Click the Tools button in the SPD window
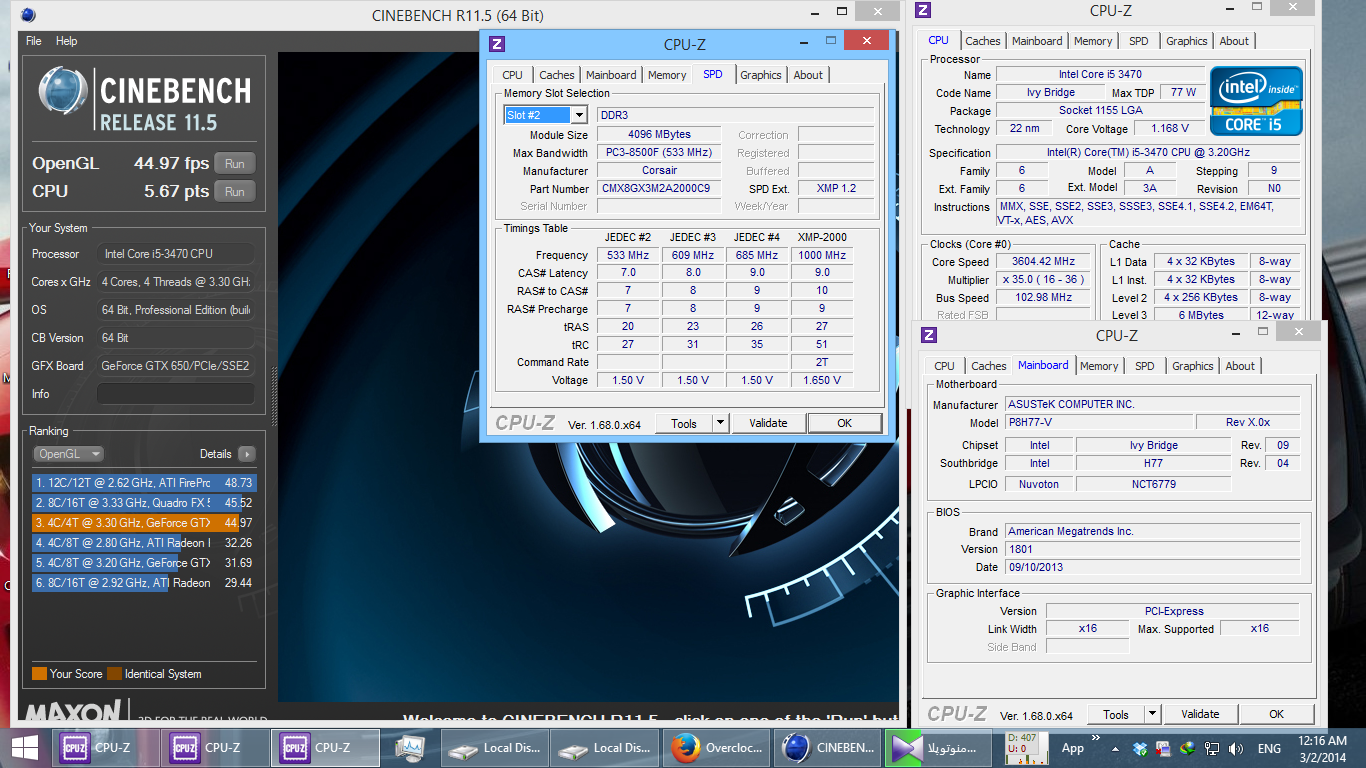This screenshot has width=1366, height=768. coord(684,423)
